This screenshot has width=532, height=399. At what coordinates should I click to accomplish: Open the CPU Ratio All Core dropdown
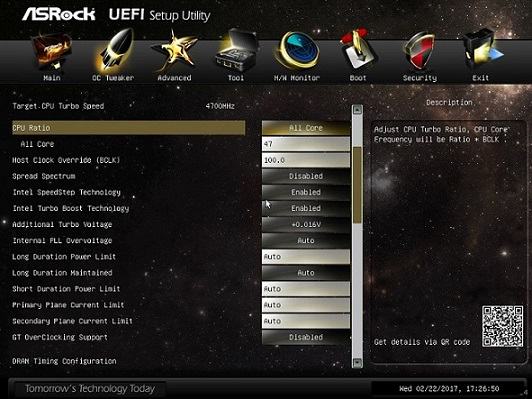coord(306,128)
